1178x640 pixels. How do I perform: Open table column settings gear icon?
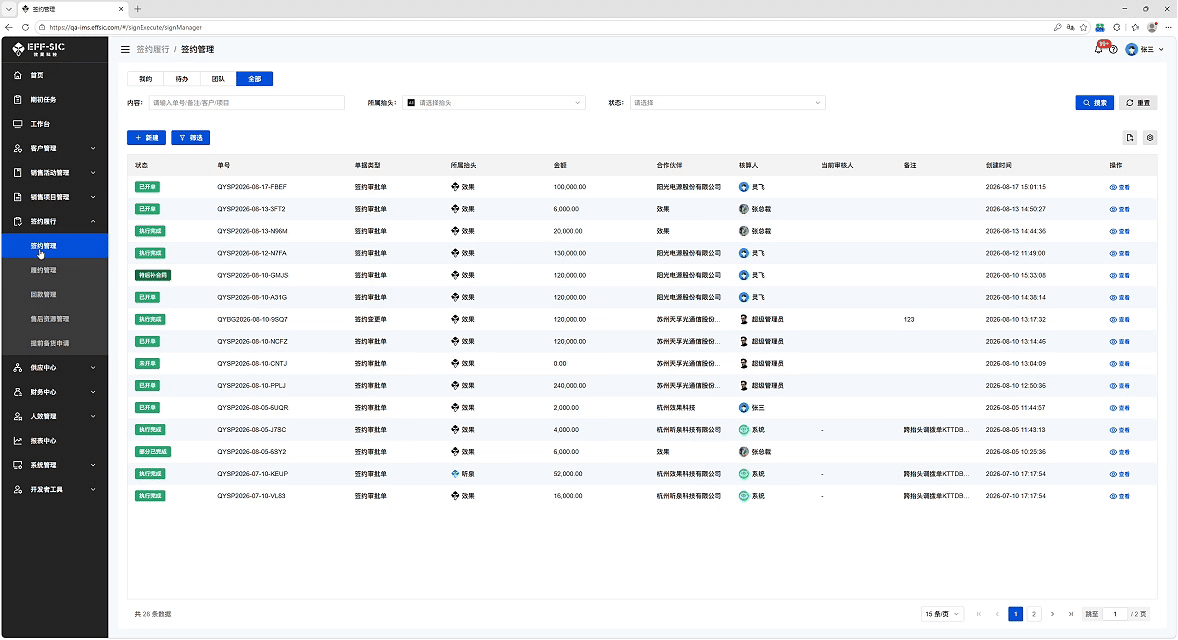tap(1149, 137)
